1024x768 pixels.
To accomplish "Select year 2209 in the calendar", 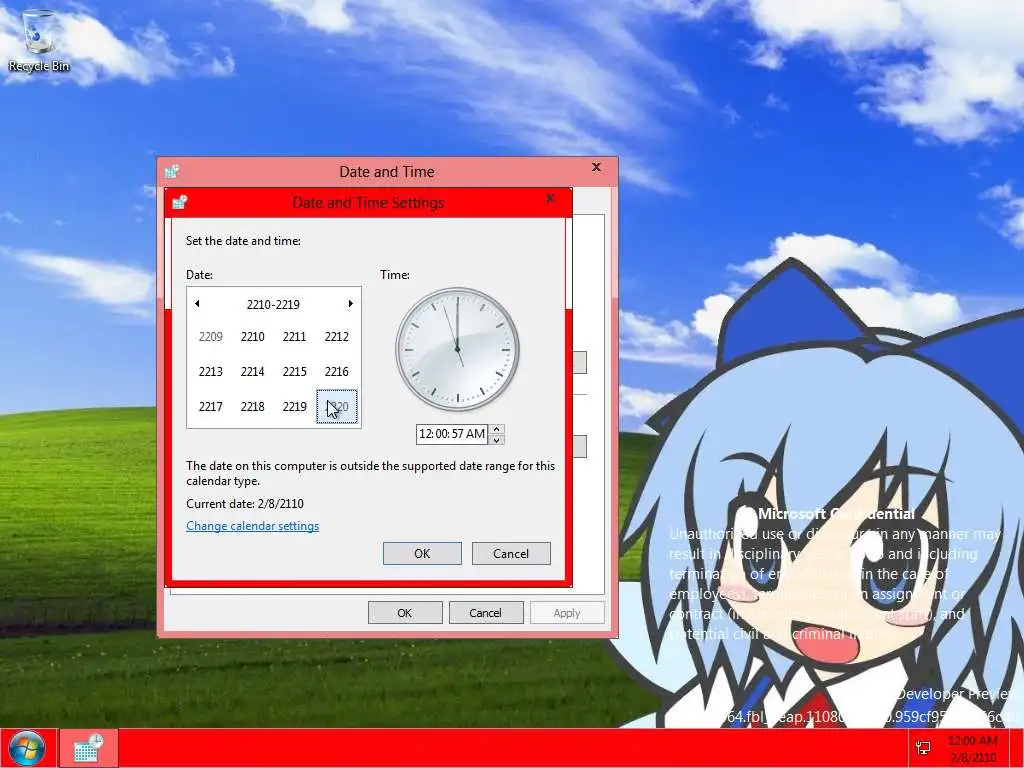I will coord(210,336).
